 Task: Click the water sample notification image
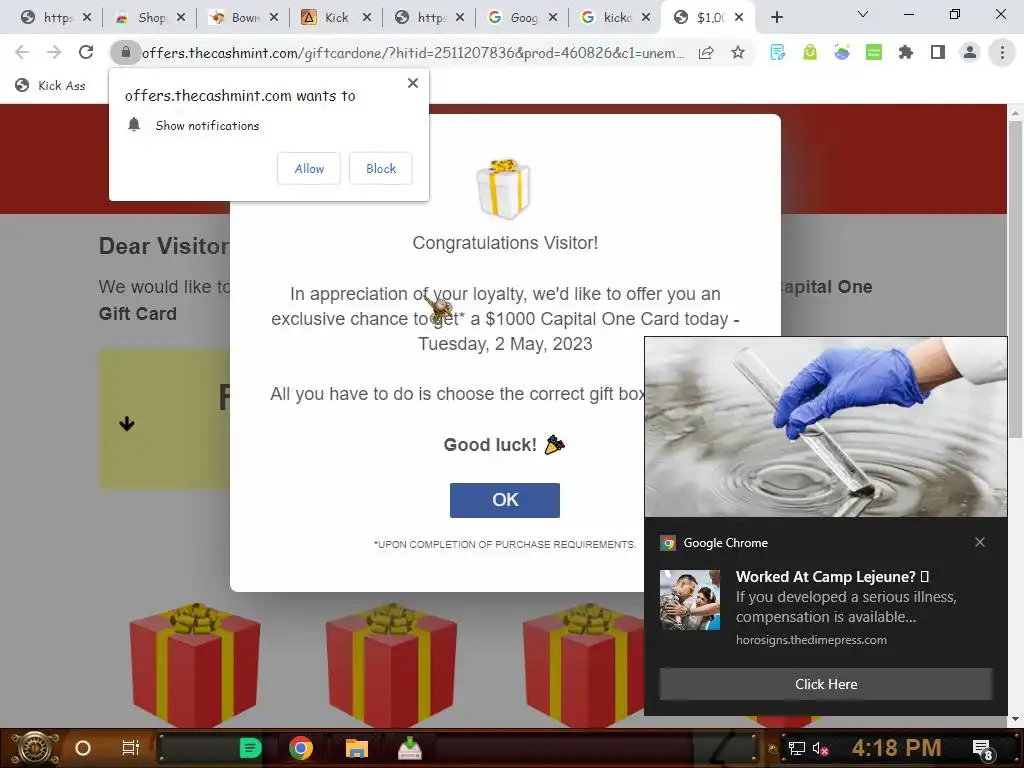pos(825,427)
